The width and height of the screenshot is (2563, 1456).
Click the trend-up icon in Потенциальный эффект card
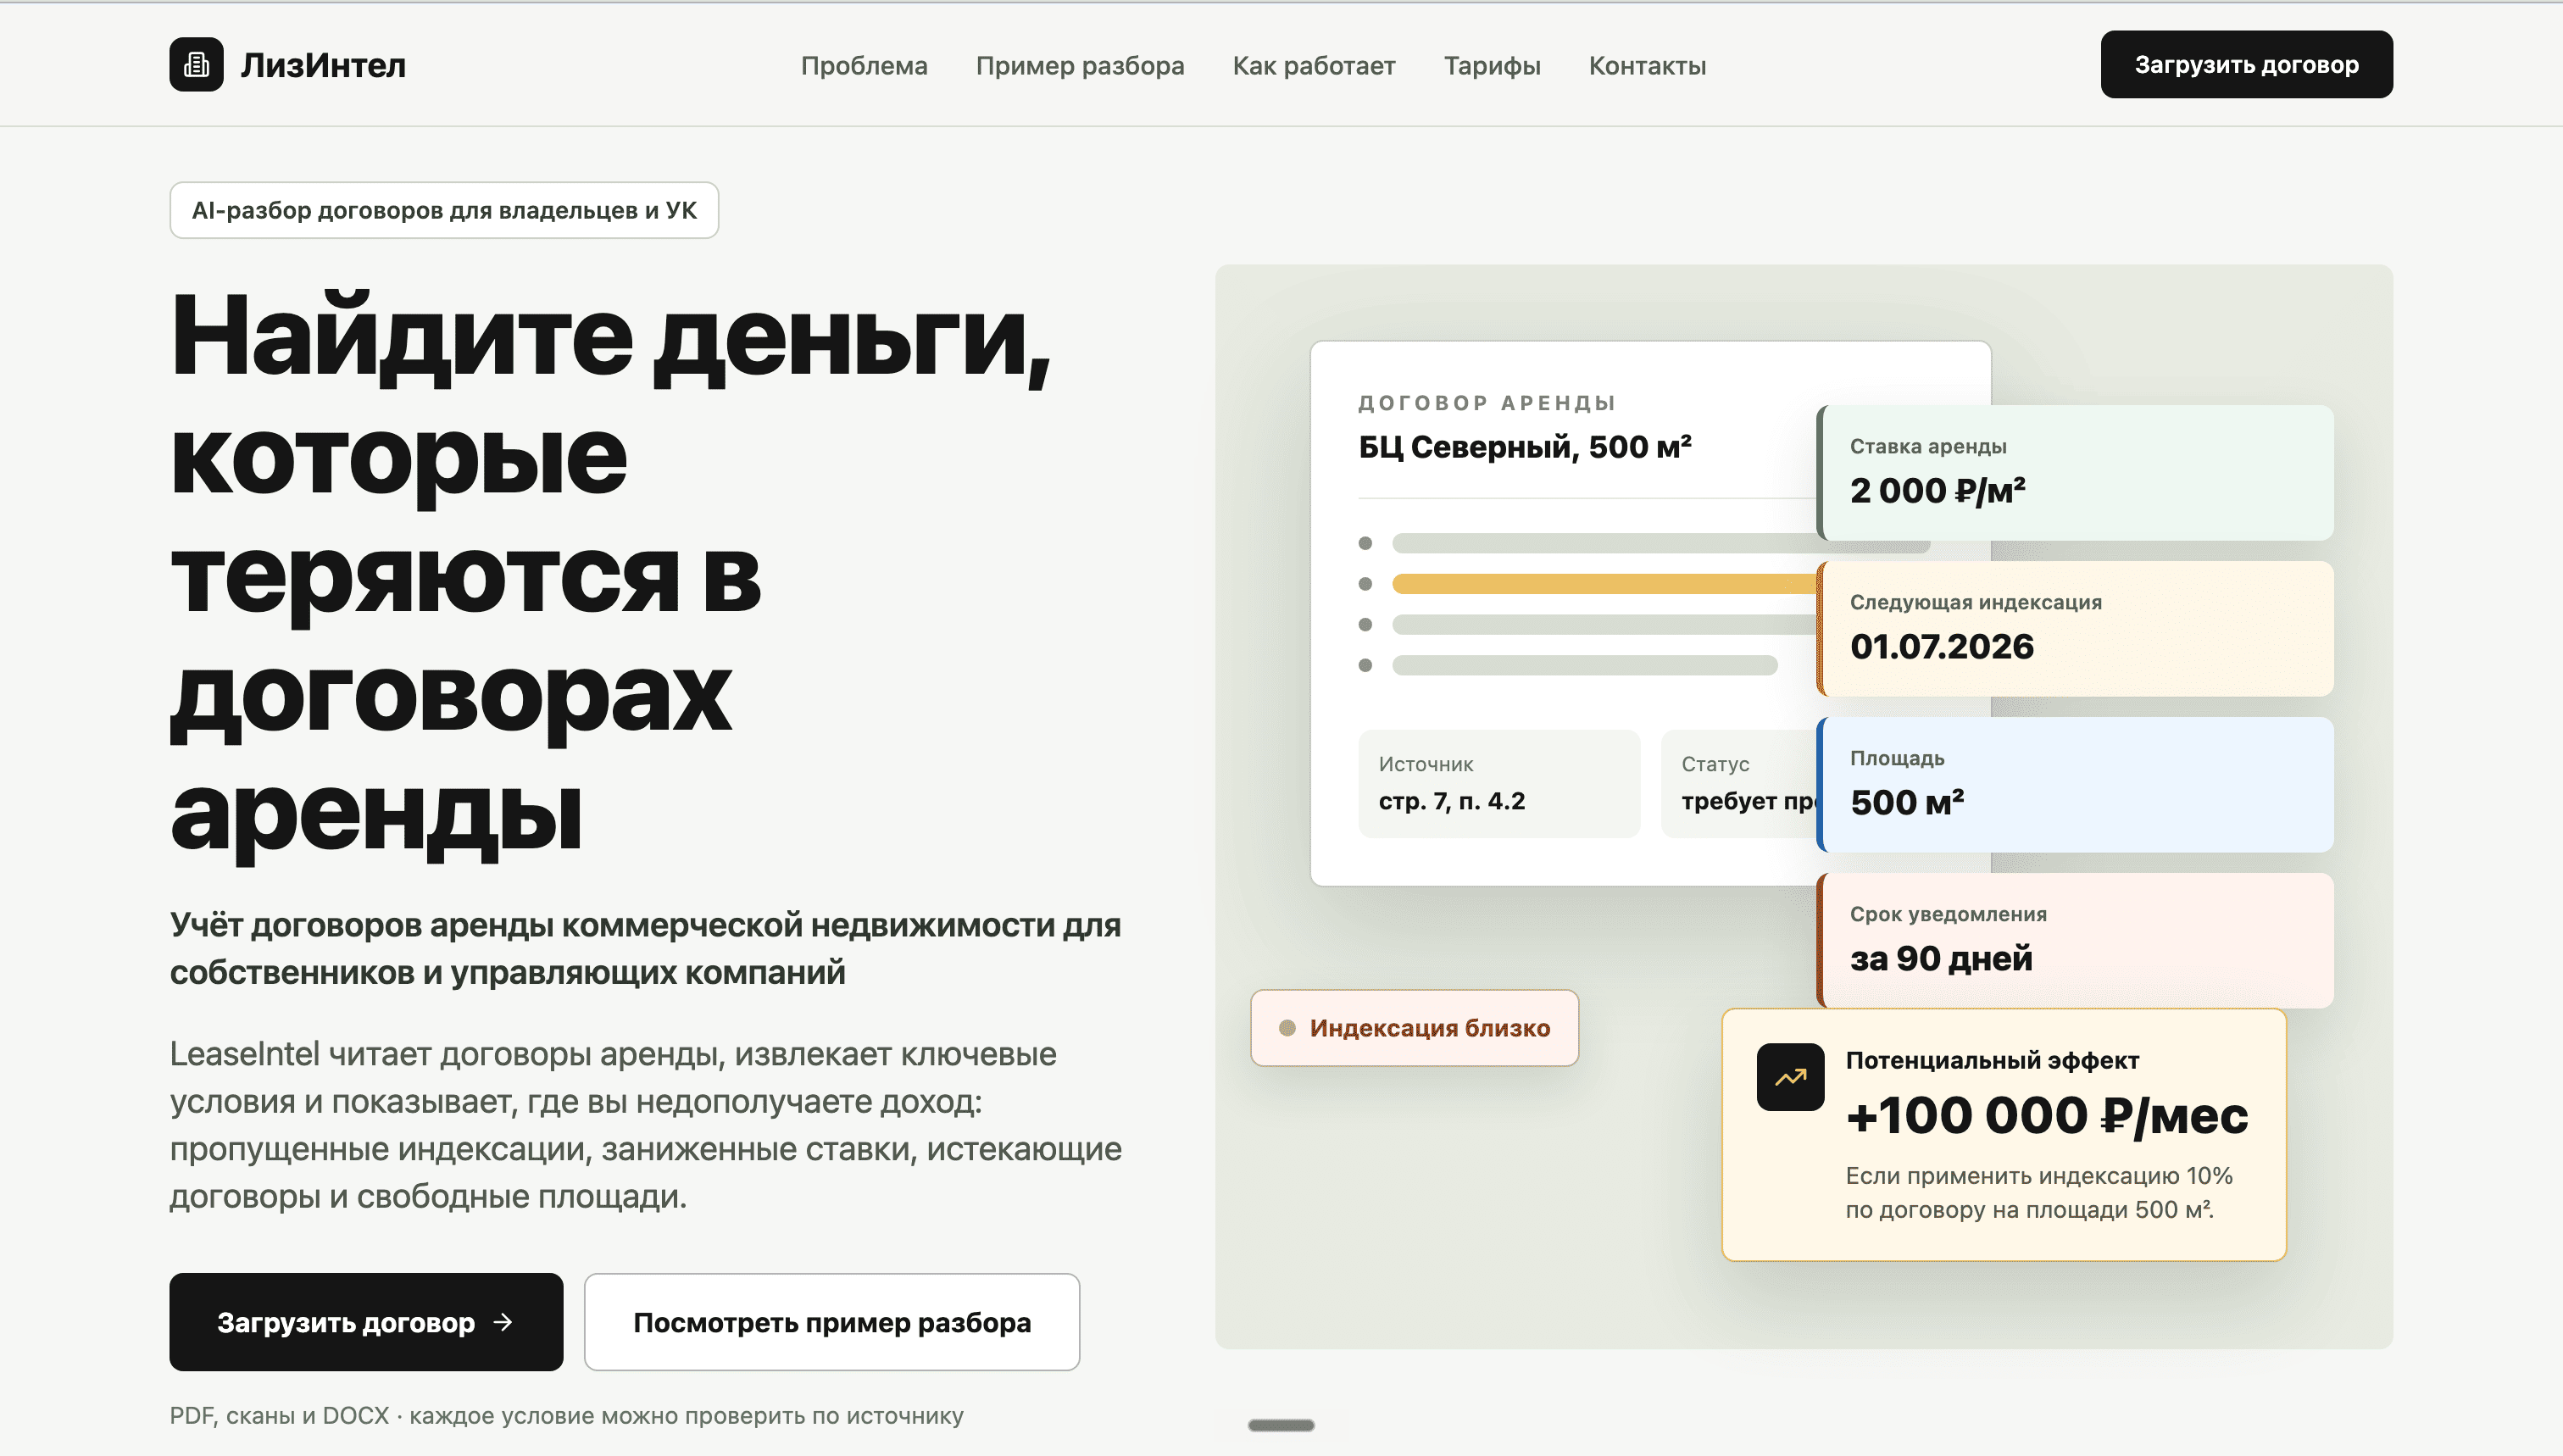click(1790, 1077)
